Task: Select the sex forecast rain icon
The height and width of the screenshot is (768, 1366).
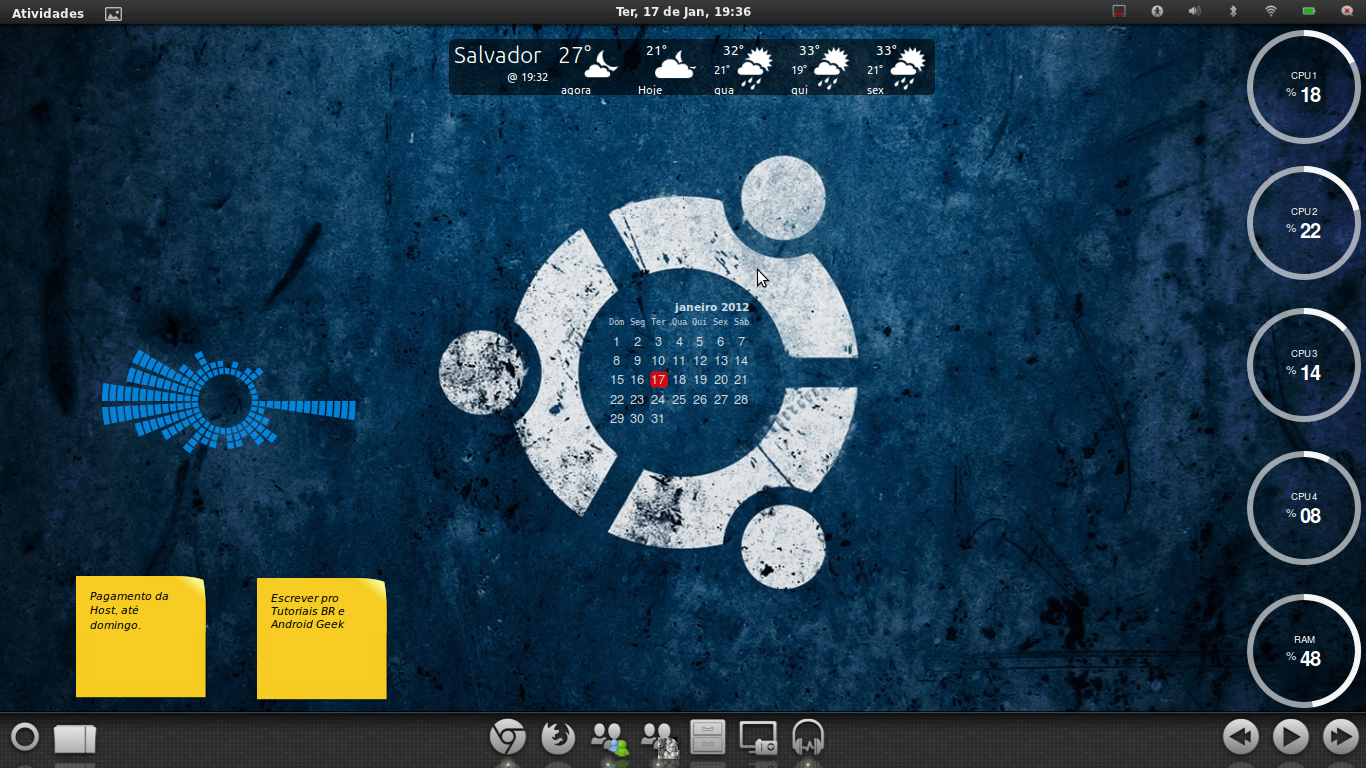Action: point(908,68)
